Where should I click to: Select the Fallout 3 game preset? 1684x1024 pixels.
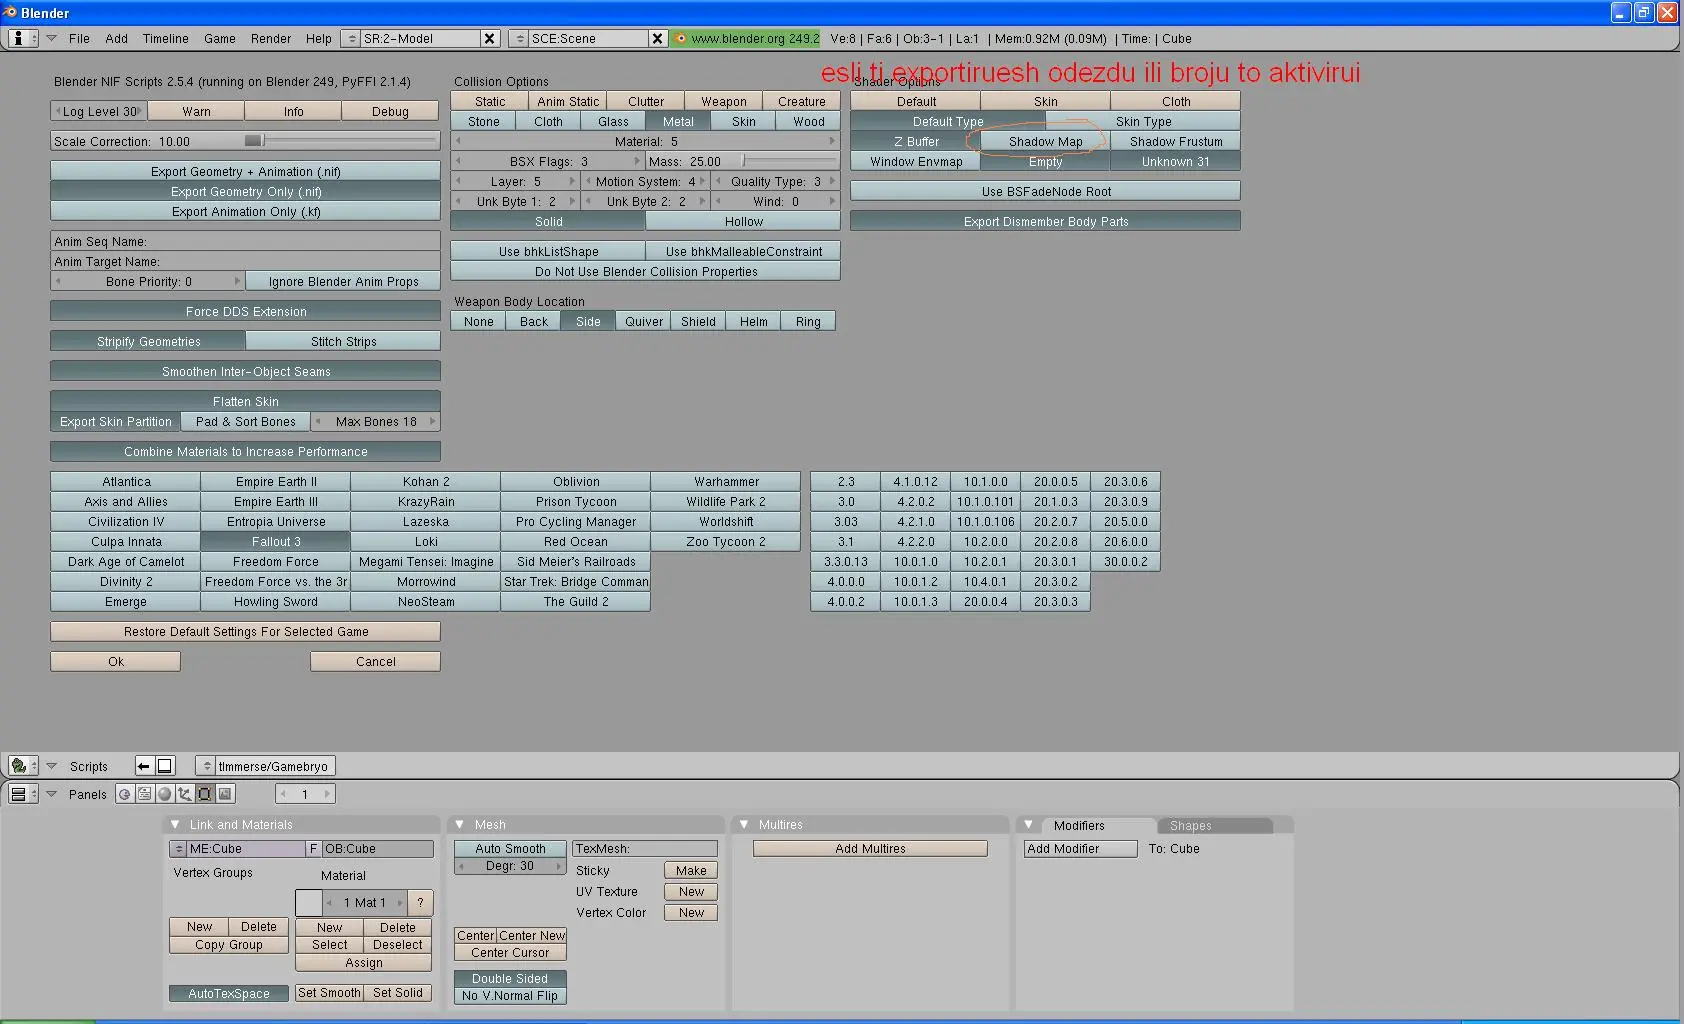(x=275, y=541)
